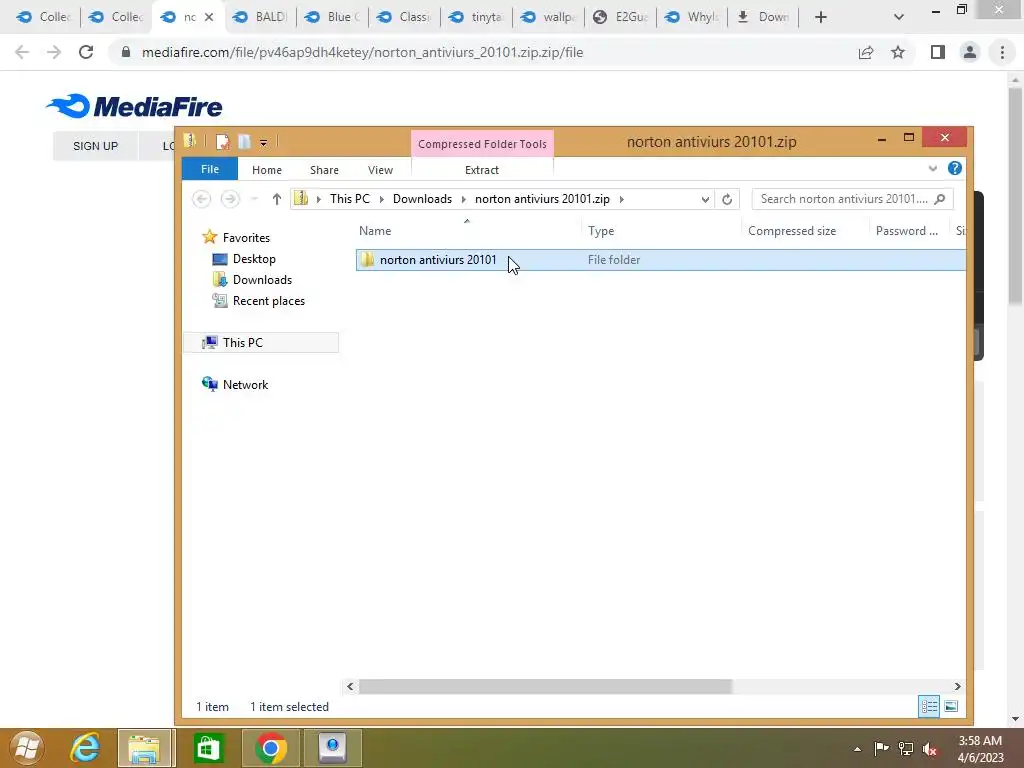
Task: Open a new Chrome tab
Action: click(x=821, y=17)
